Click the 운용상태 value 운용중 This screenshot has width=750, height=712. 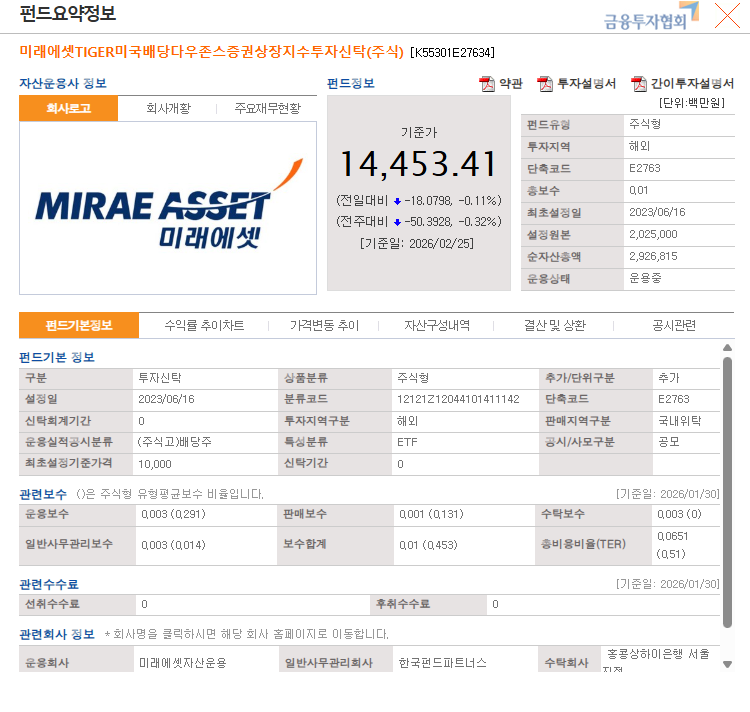pyautogui.click(x=645, y=278)
